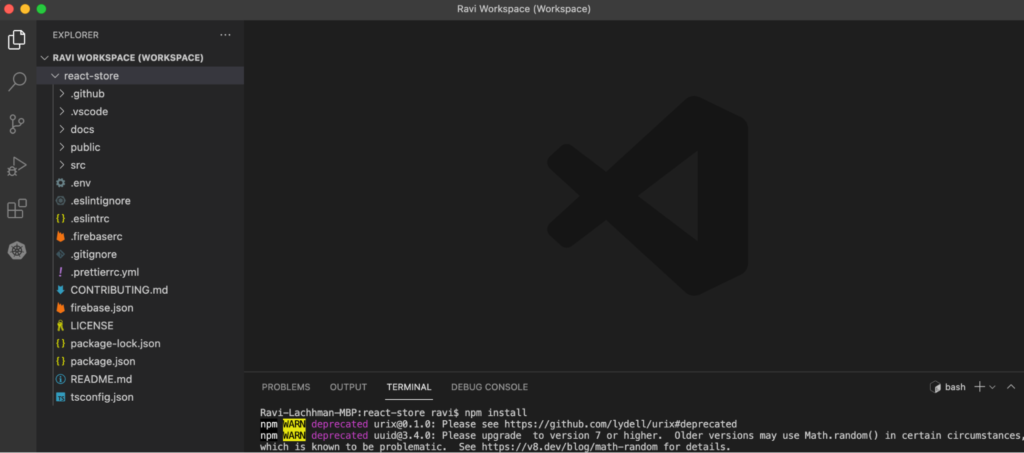The width and height of the screenshot is (1024, 453).
Task: Open the Run and Debug view
Action: pyautogui.click(x=17, y=166)
